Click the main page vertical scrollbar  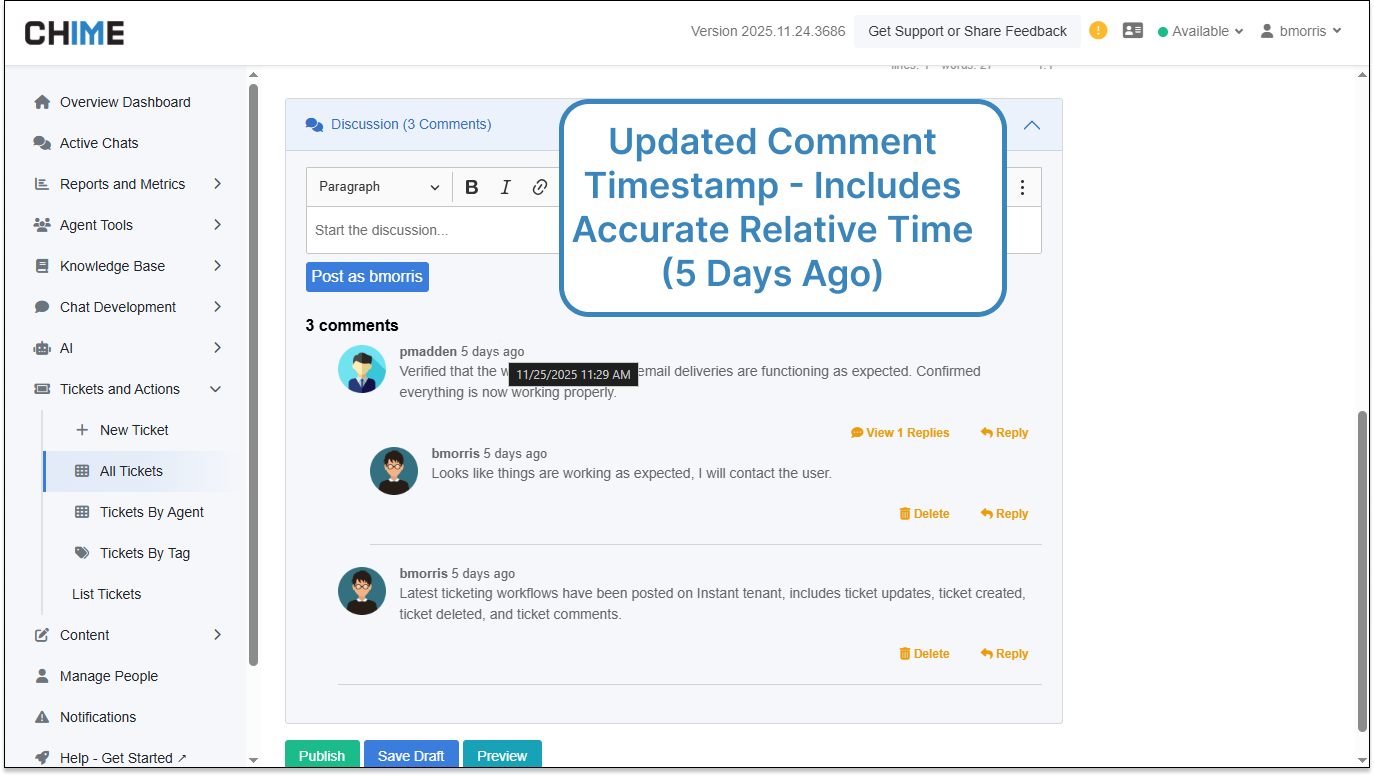(x=1362, y=570)
